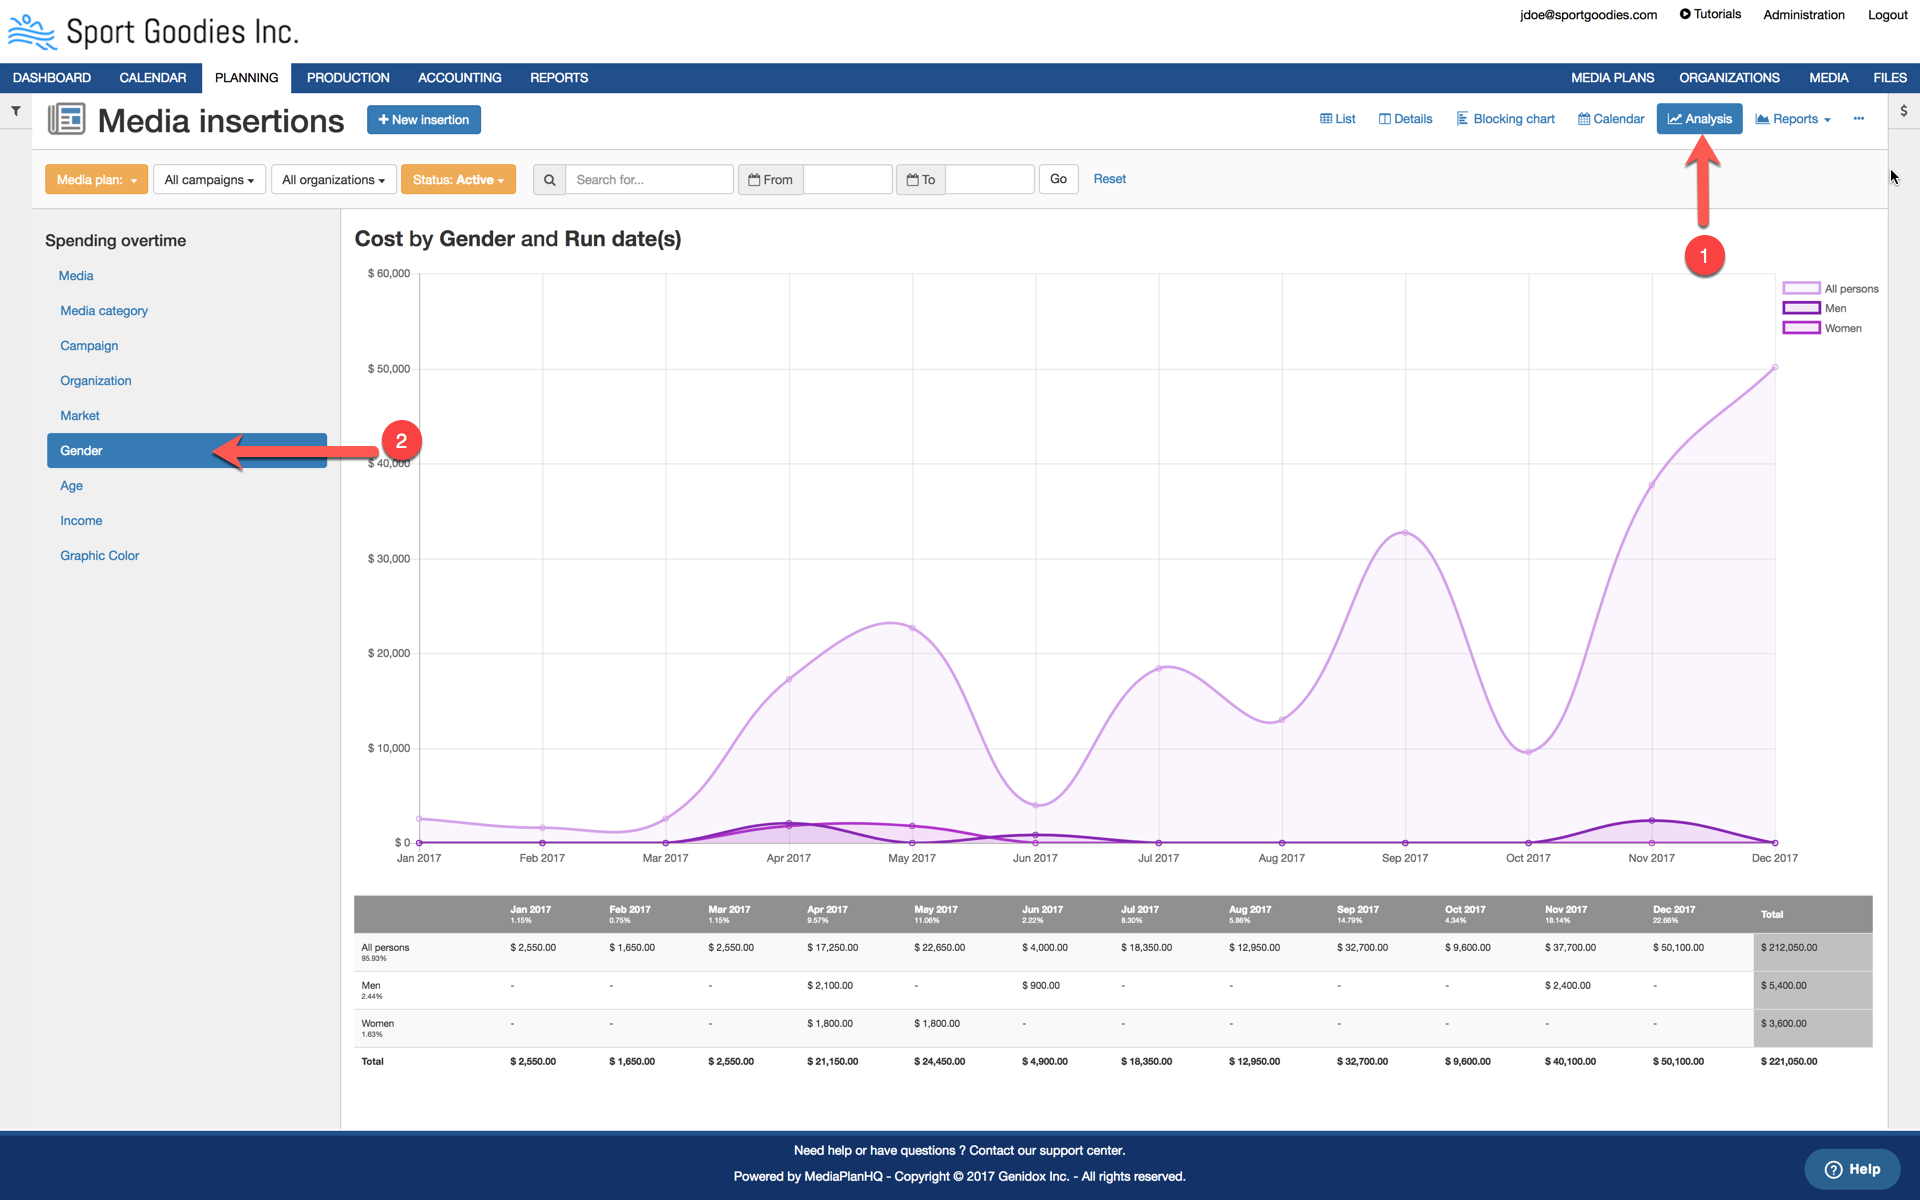Click the New insertion button
Viewport: 1920px width, 1200px height.
tap(423, 120)
